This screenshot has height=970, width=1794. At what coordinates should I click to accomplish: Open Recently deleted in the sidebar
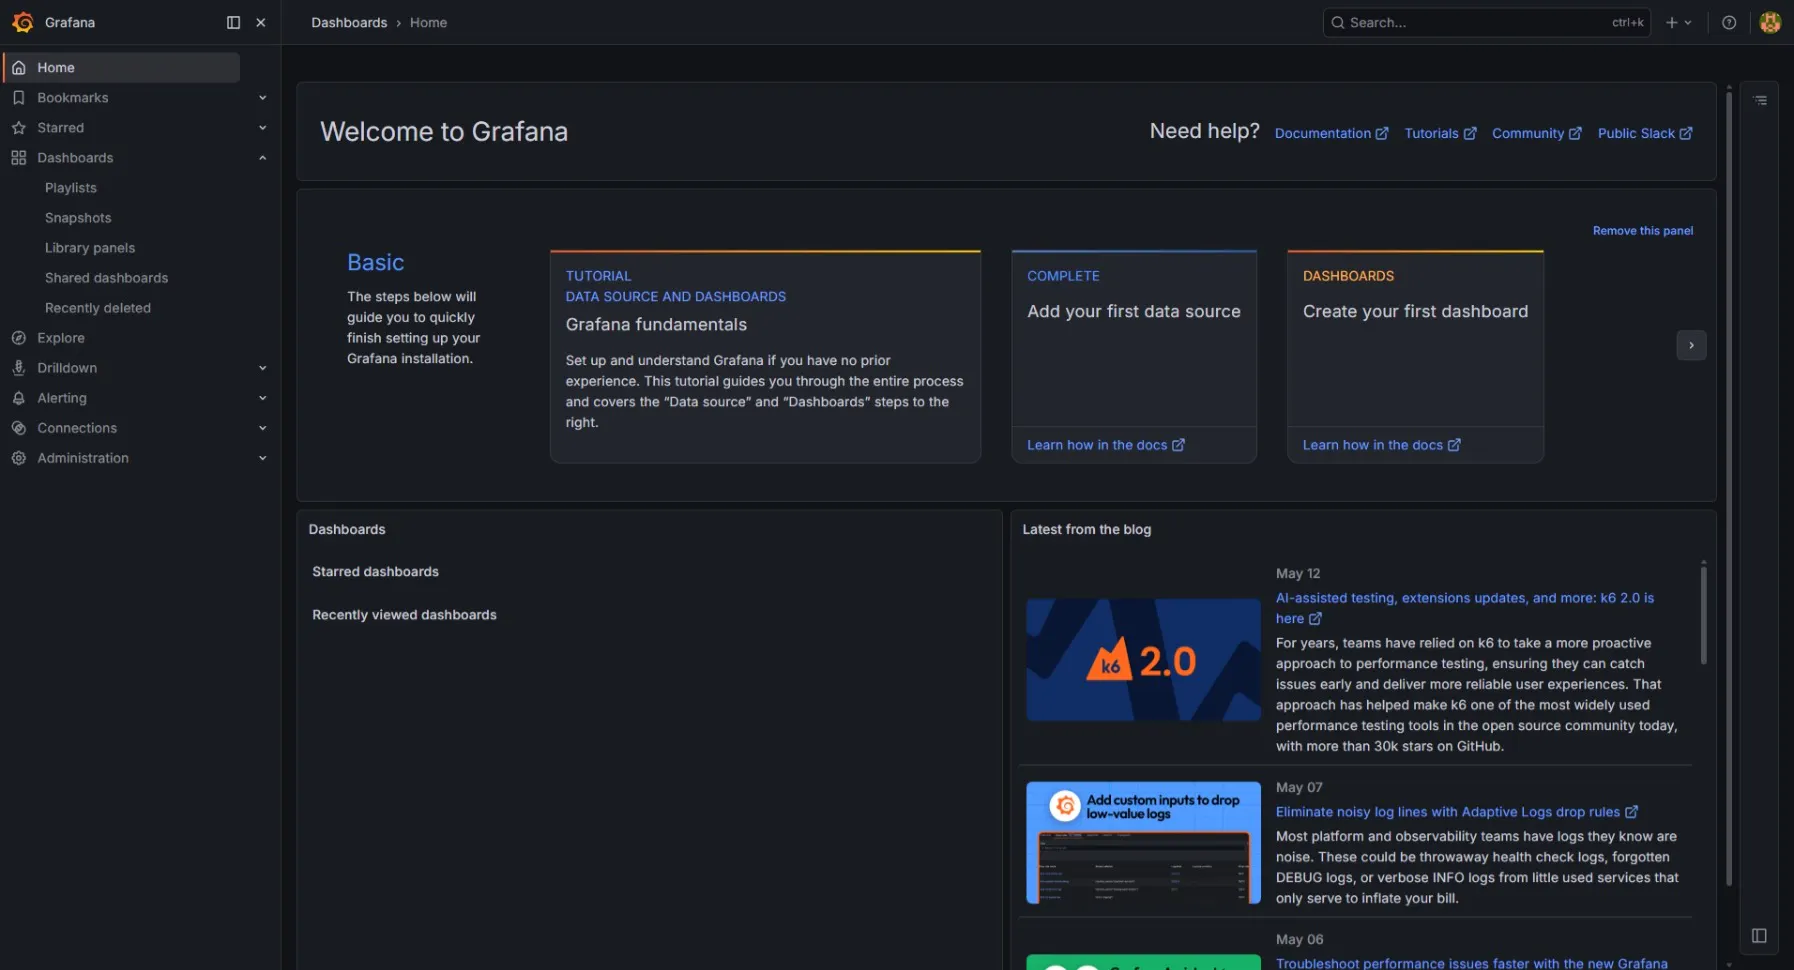click(x=98, y=307)
